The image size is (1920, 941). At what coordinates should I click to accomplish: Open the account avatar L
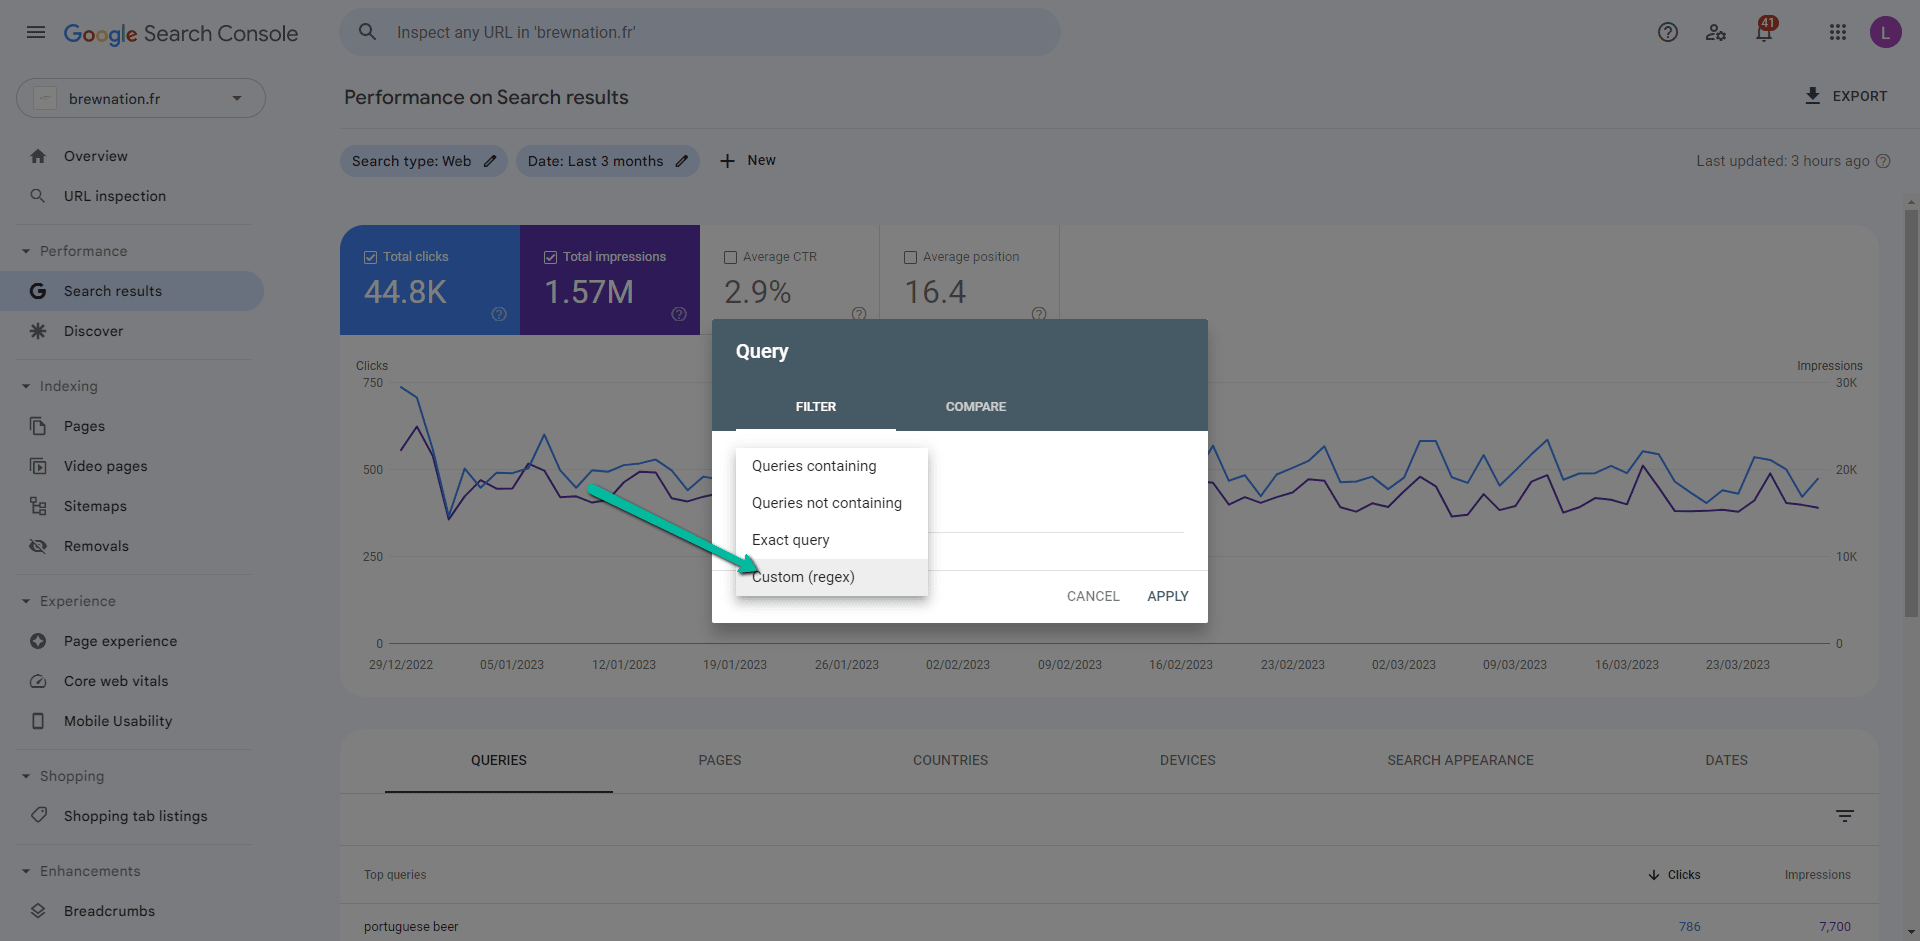[1886, 32]
